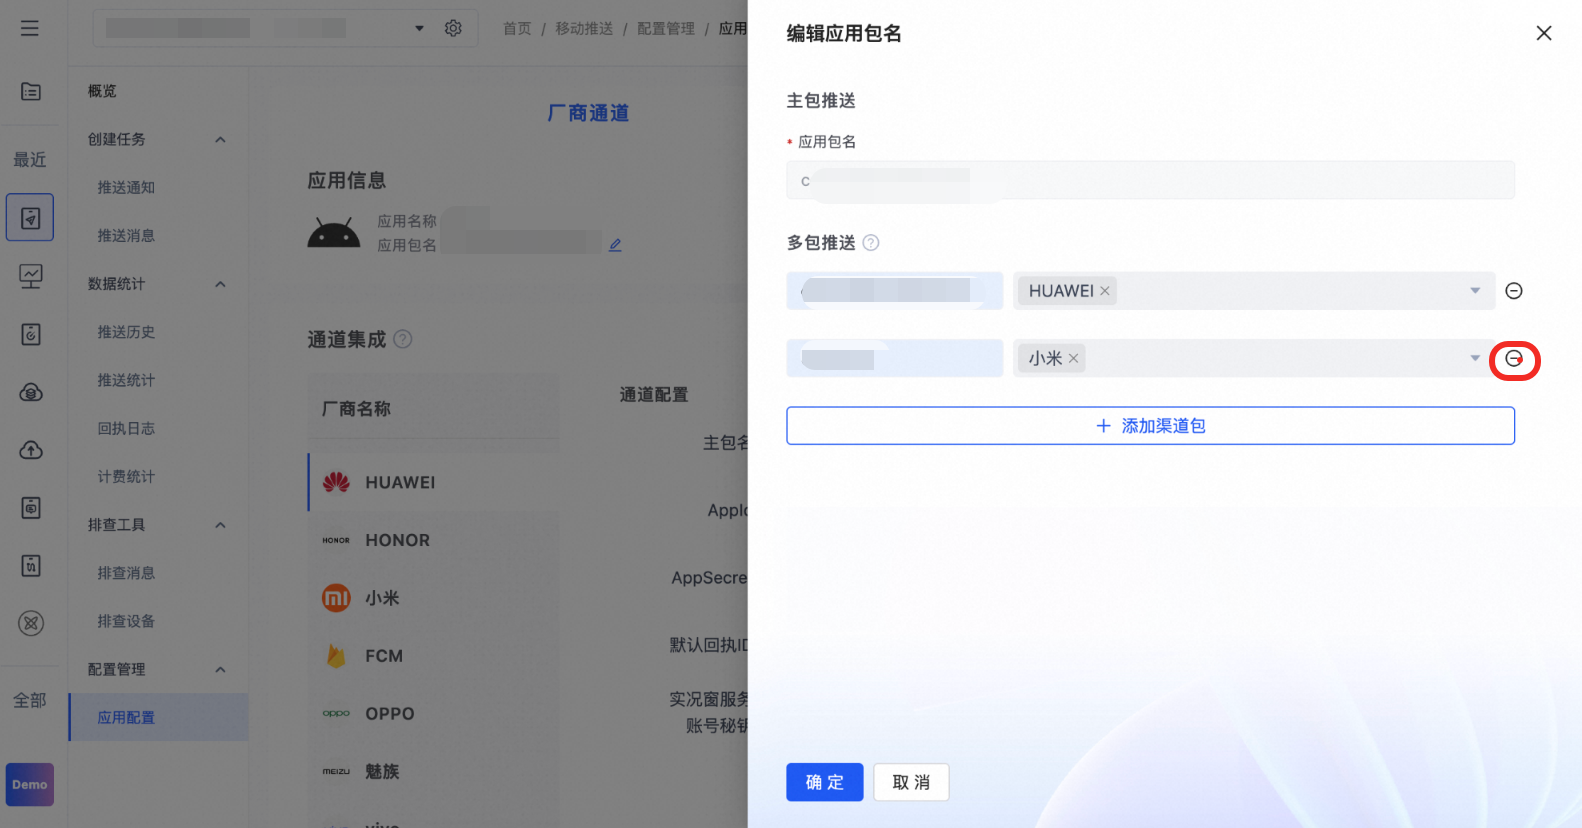Click the 厂商通道 heading tab

(x=588, y=113)
